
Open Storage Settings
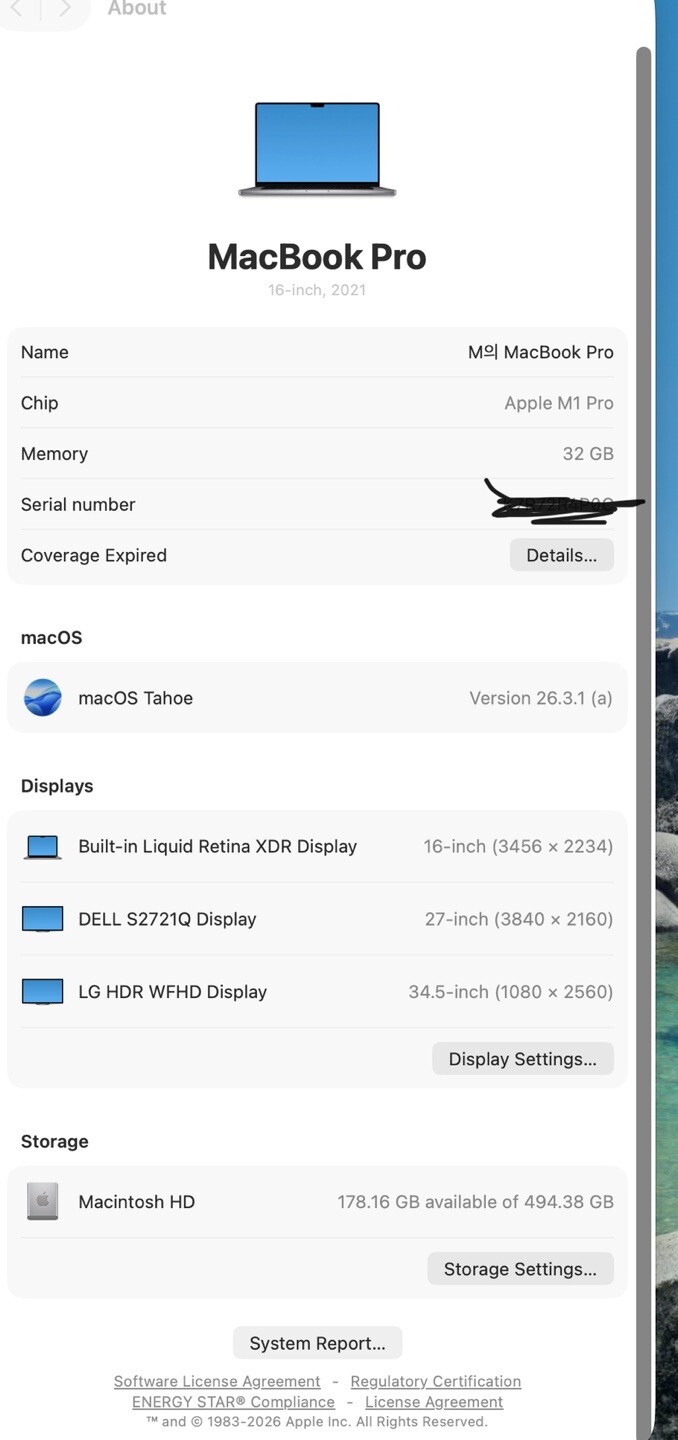[x=520, y=1269]
